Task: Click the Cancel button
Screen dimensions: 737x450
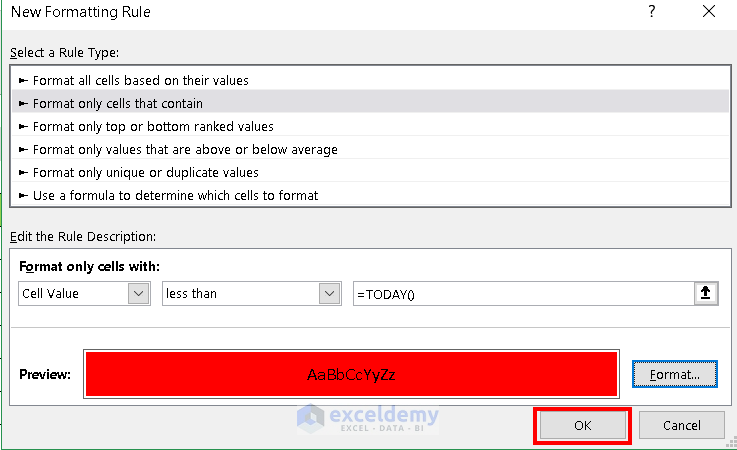Action: [x=682, y=425]
